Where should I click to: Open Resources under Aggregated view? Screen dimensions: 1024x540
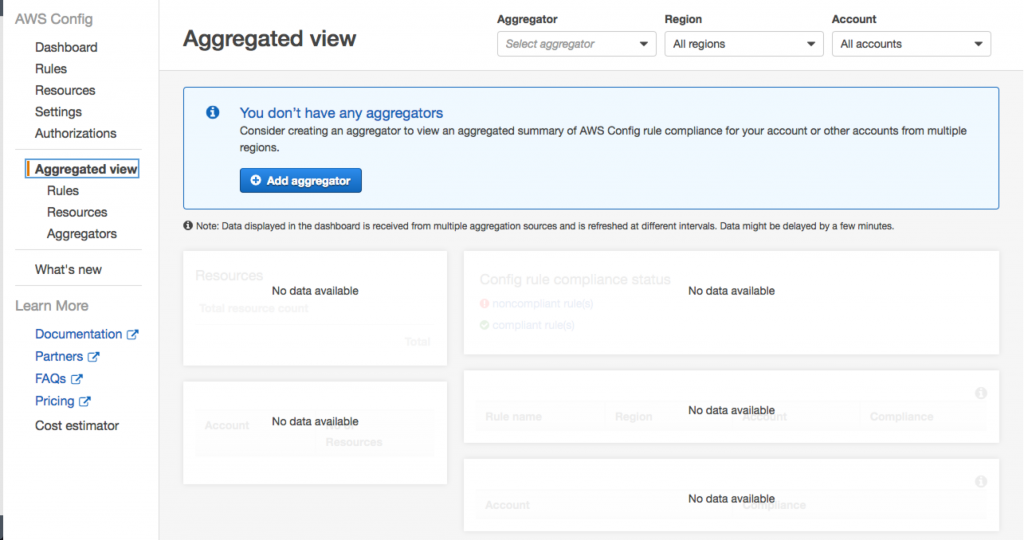(x=76, y=212)
